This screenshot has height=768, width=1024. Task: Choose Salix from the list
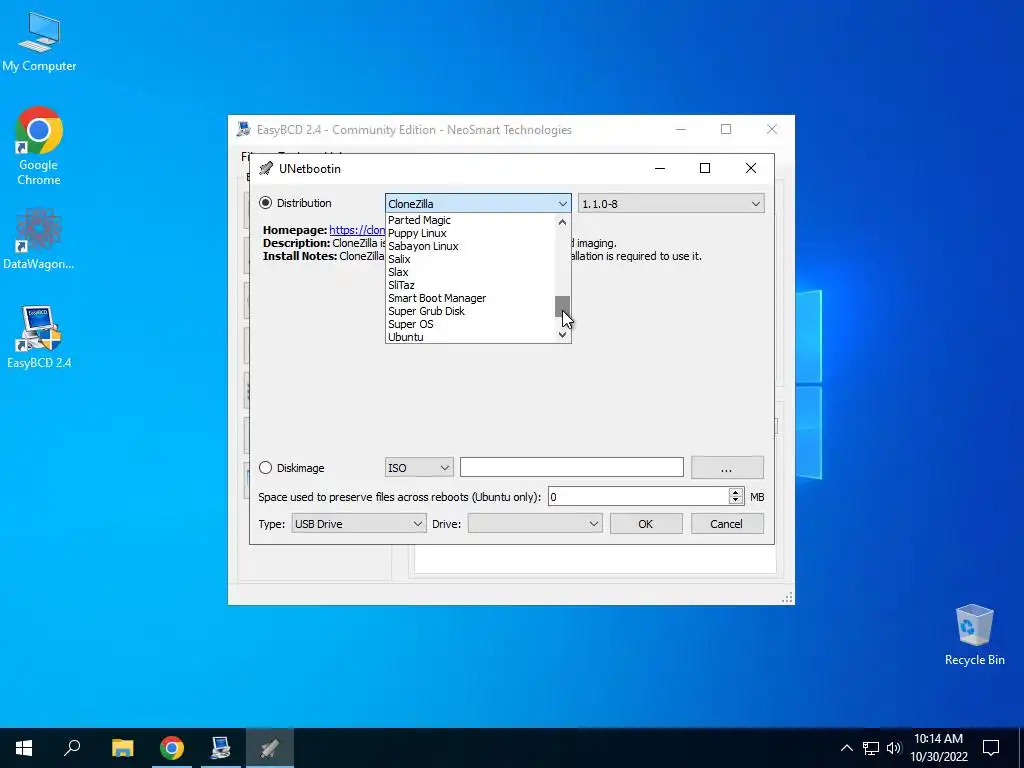click(470, 259)
